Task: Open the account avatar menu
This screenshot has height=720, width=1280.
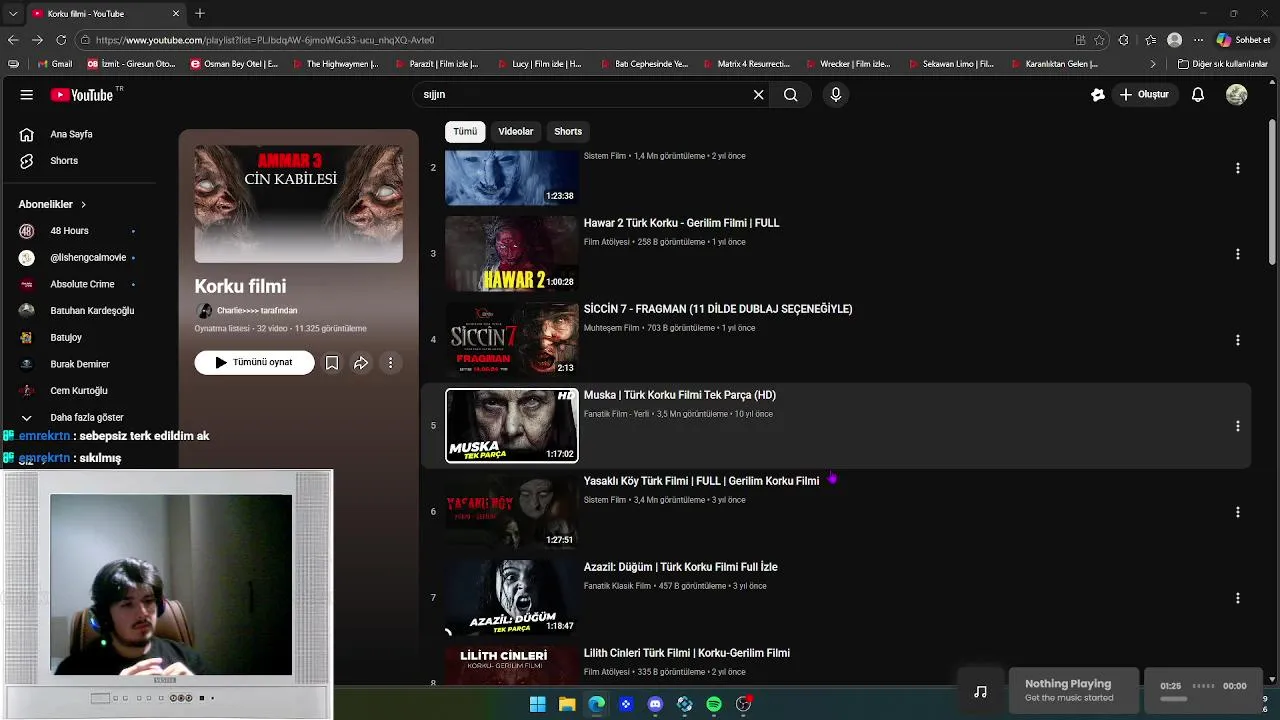Action: (x=1237, y=95)
